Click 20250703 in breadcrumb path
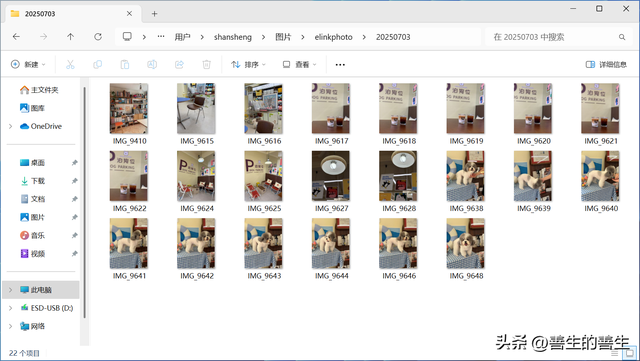 click(x=393, y=37)
